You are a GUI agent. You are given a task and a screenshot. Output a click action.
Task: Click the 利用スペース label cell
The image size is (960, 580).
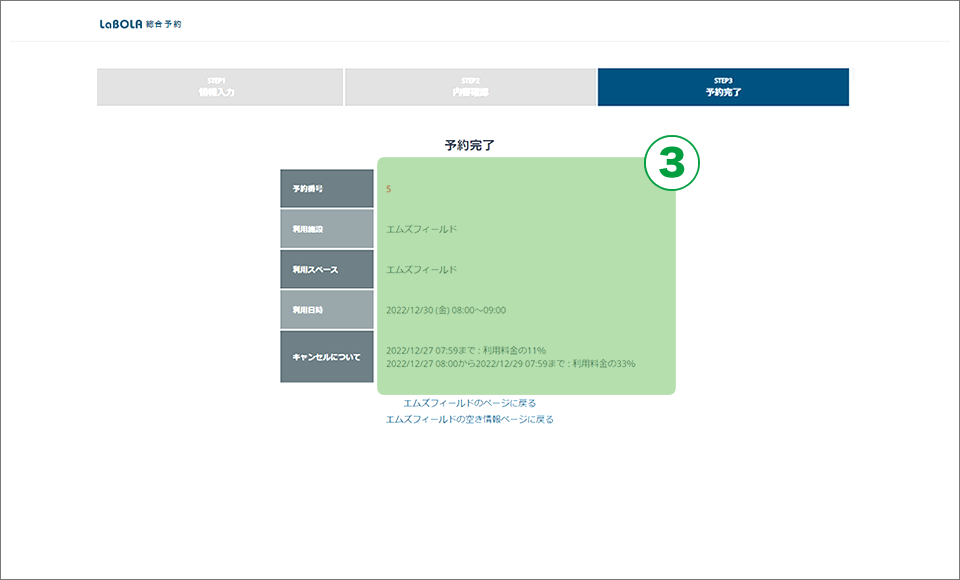pos(326,270)
